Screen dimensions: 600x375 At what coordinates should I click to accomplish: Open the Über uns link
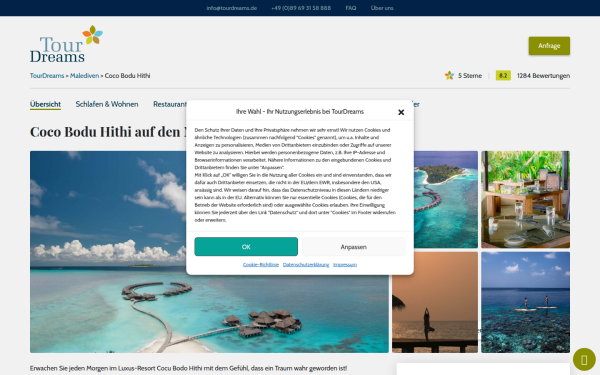(x=382, y=8)
